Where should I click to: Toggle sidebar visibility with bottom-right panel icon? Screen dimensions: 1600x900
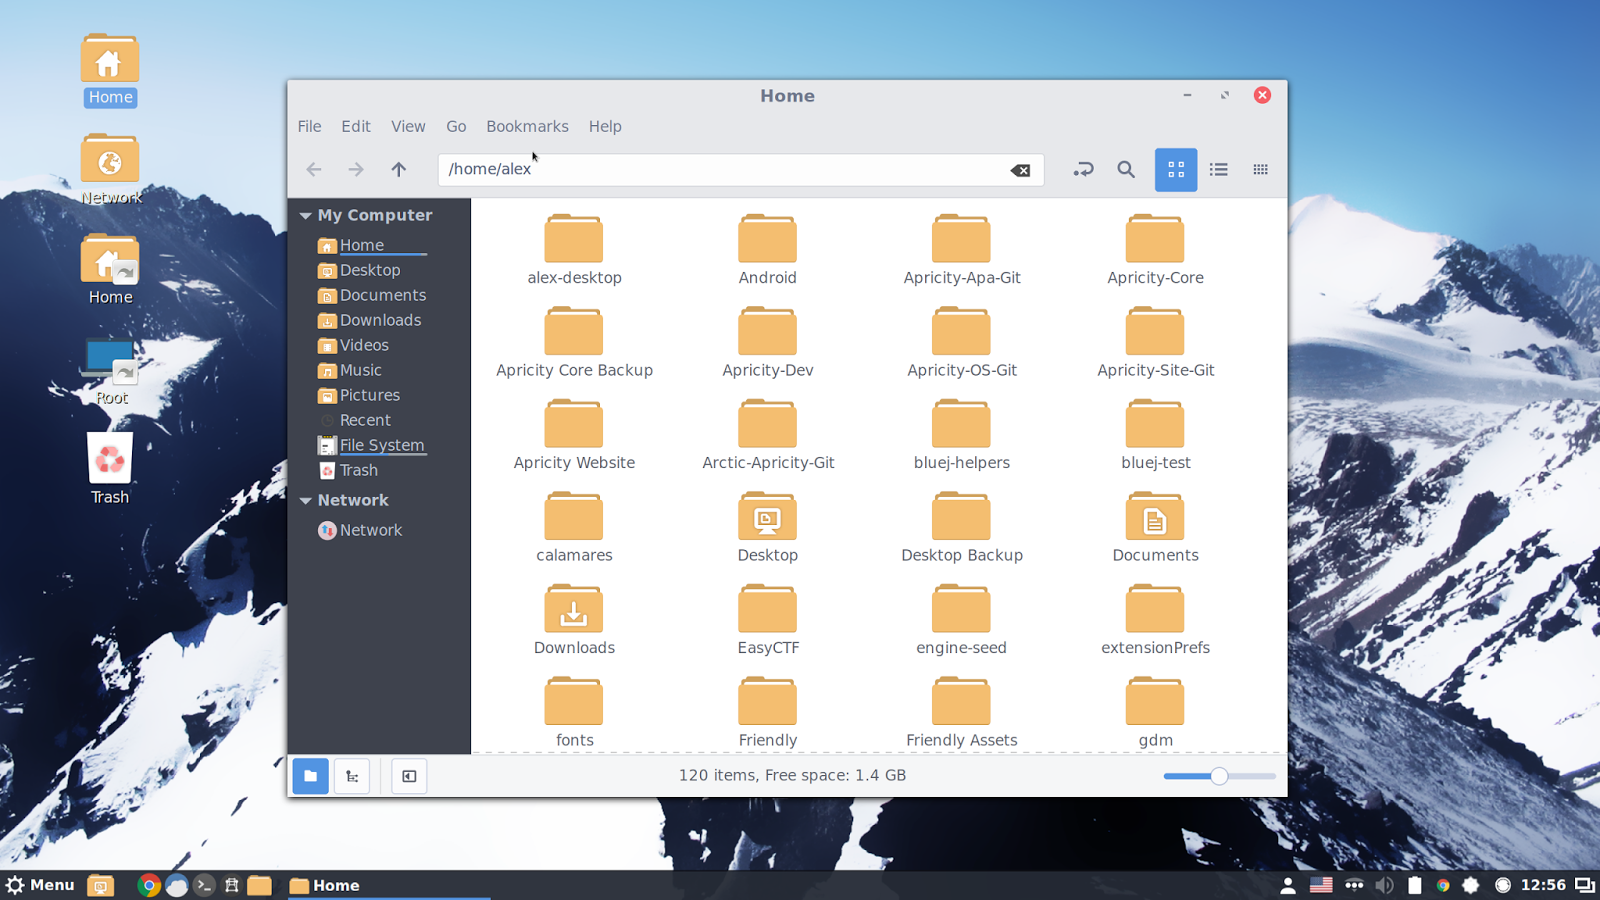pyautogui.click(x=408, y=776)
